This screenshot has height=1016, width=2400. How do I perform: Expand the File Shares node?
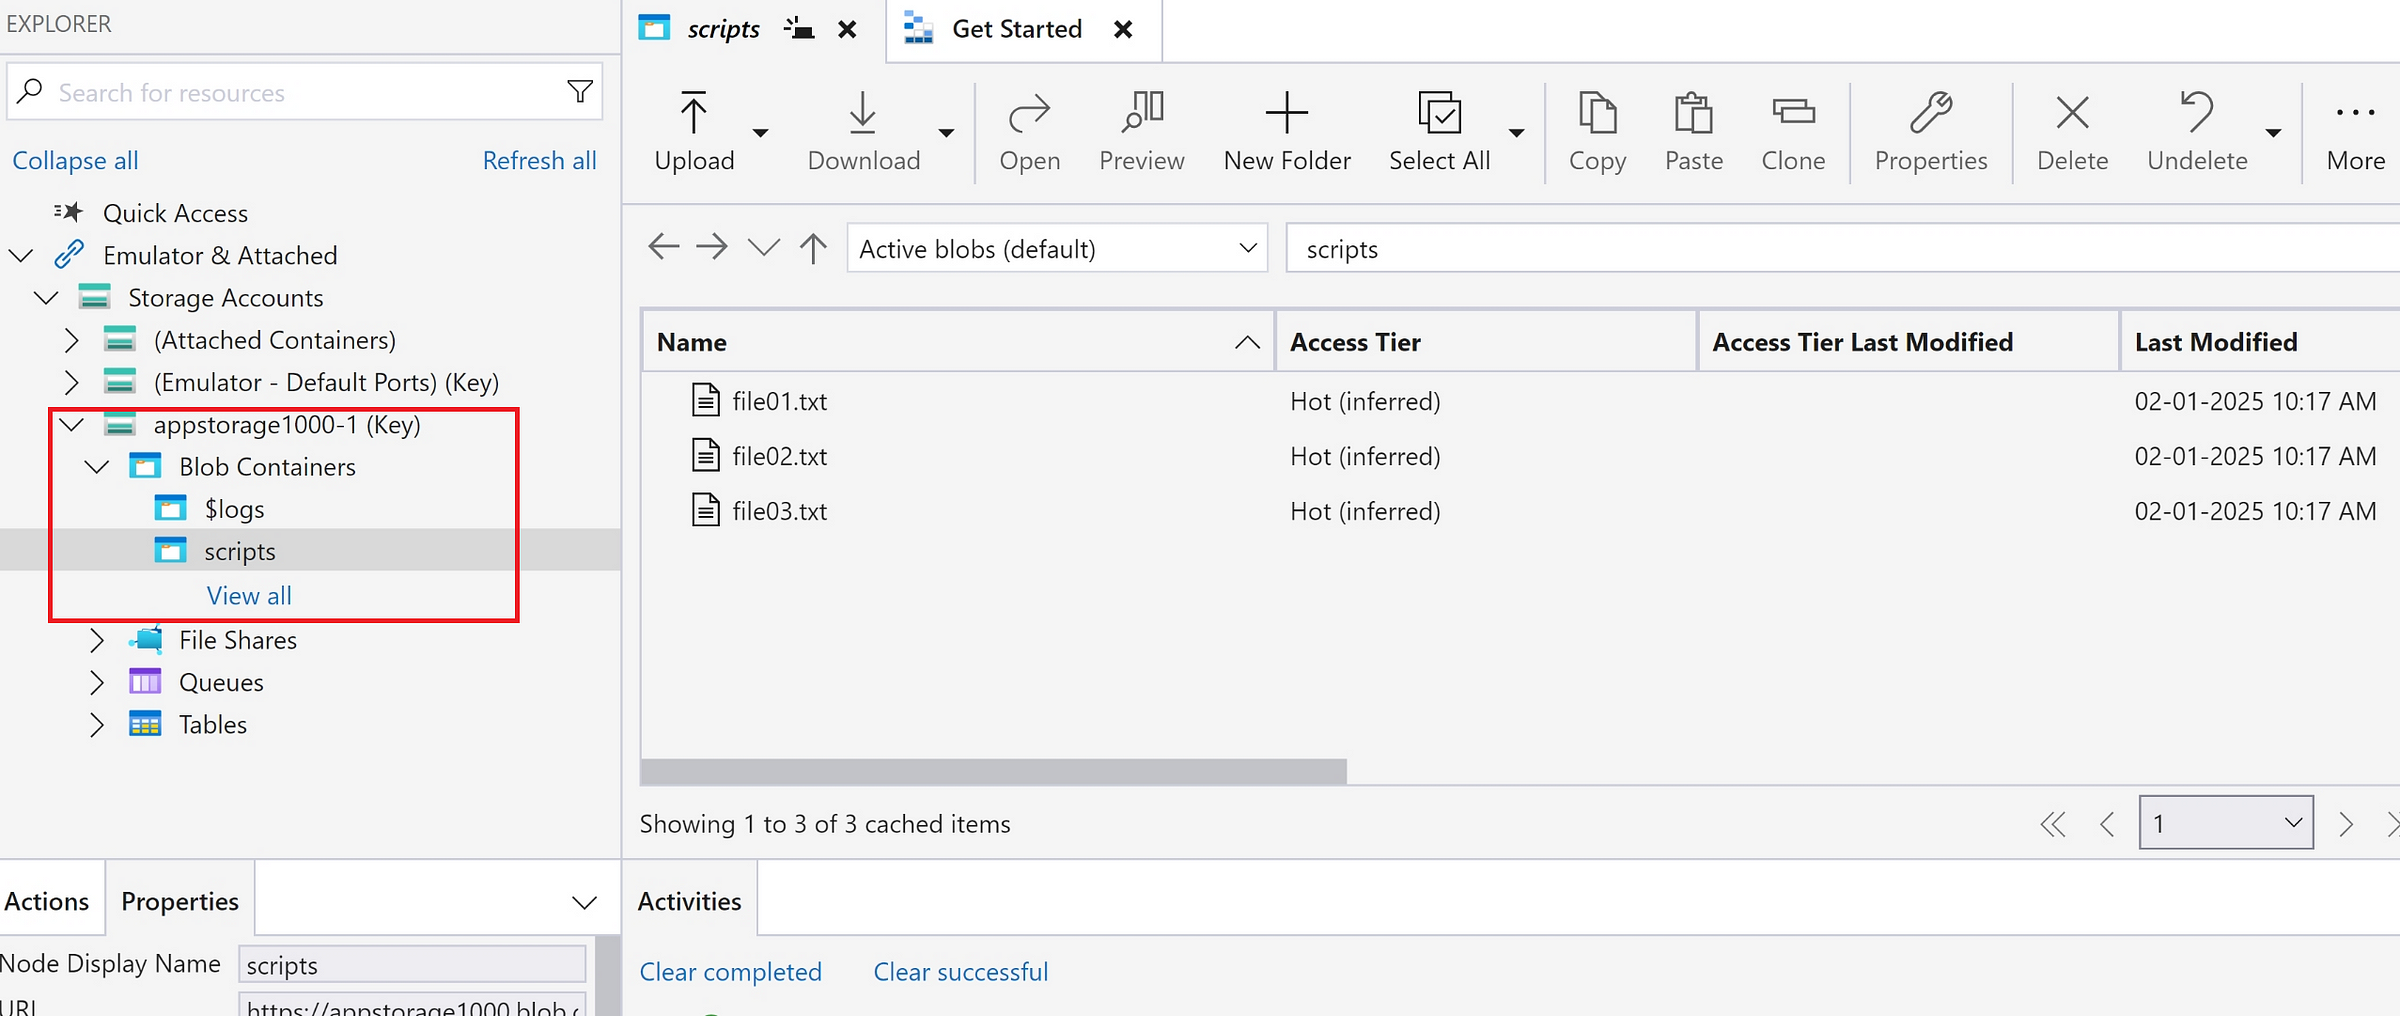97,640
